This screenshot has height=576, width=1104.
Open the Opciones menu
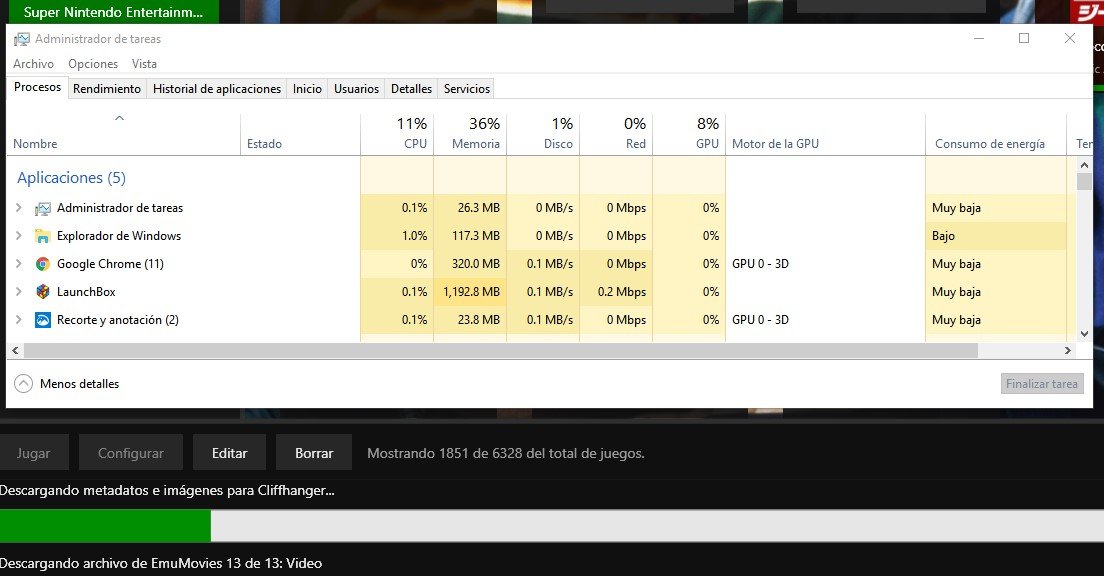pyautogui.click(x=93, y=63)
